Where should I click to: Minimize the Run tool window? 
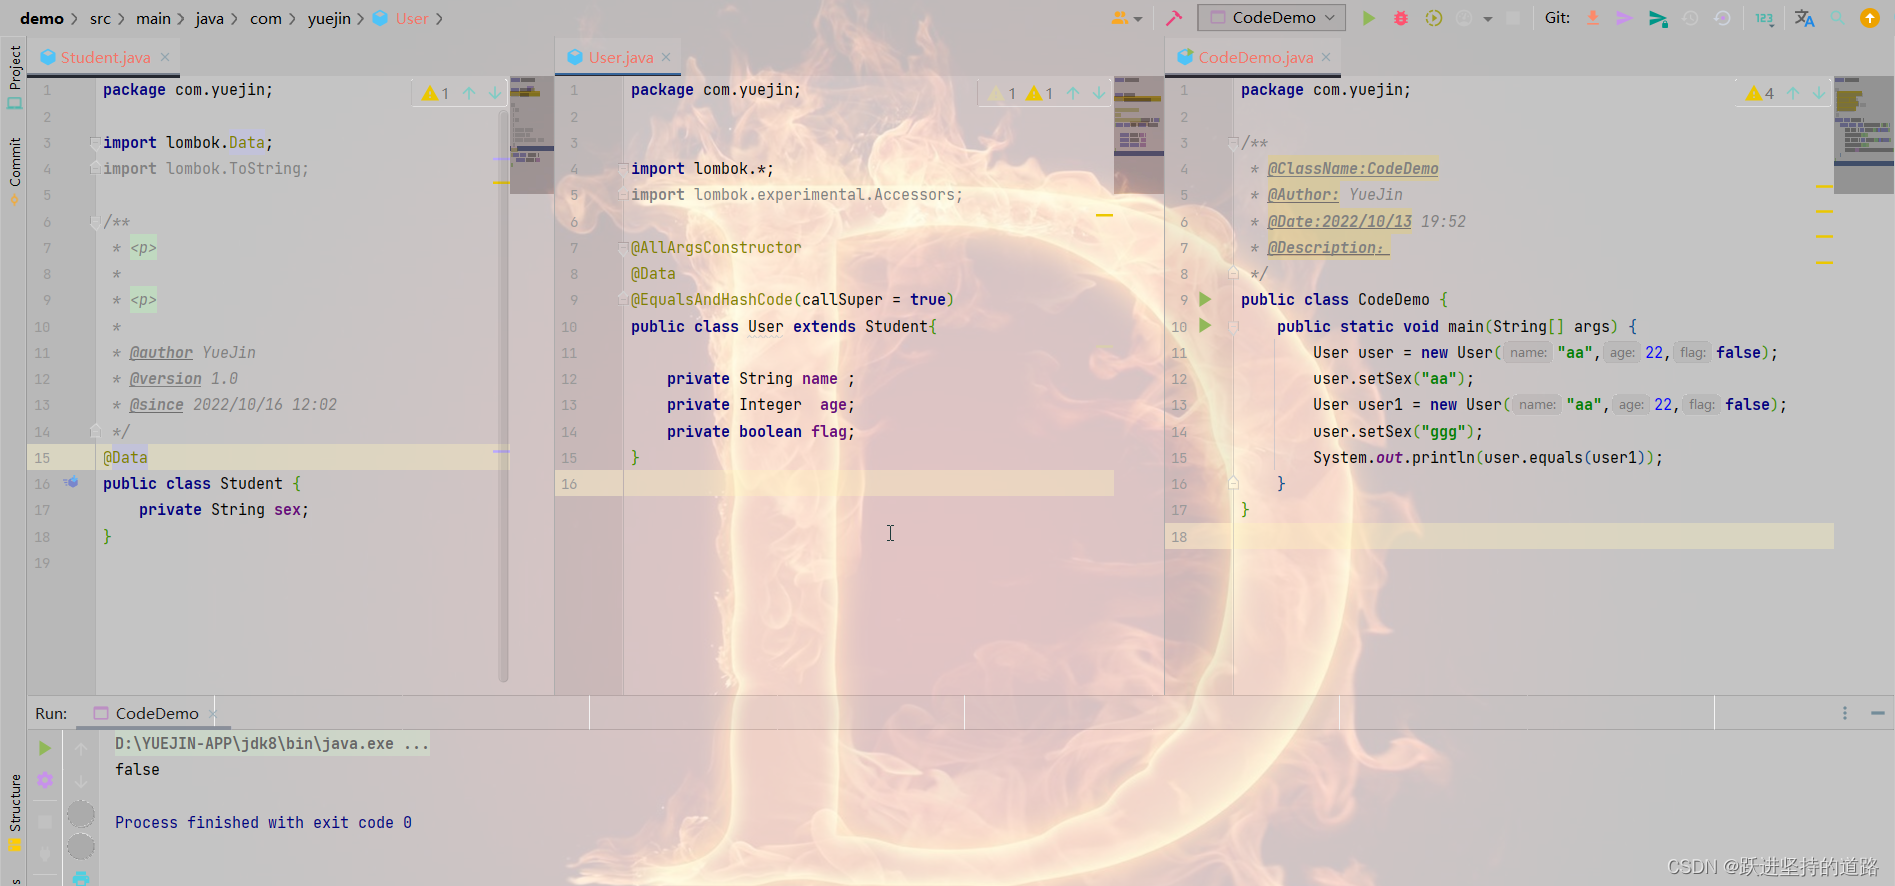point(1877,713)
